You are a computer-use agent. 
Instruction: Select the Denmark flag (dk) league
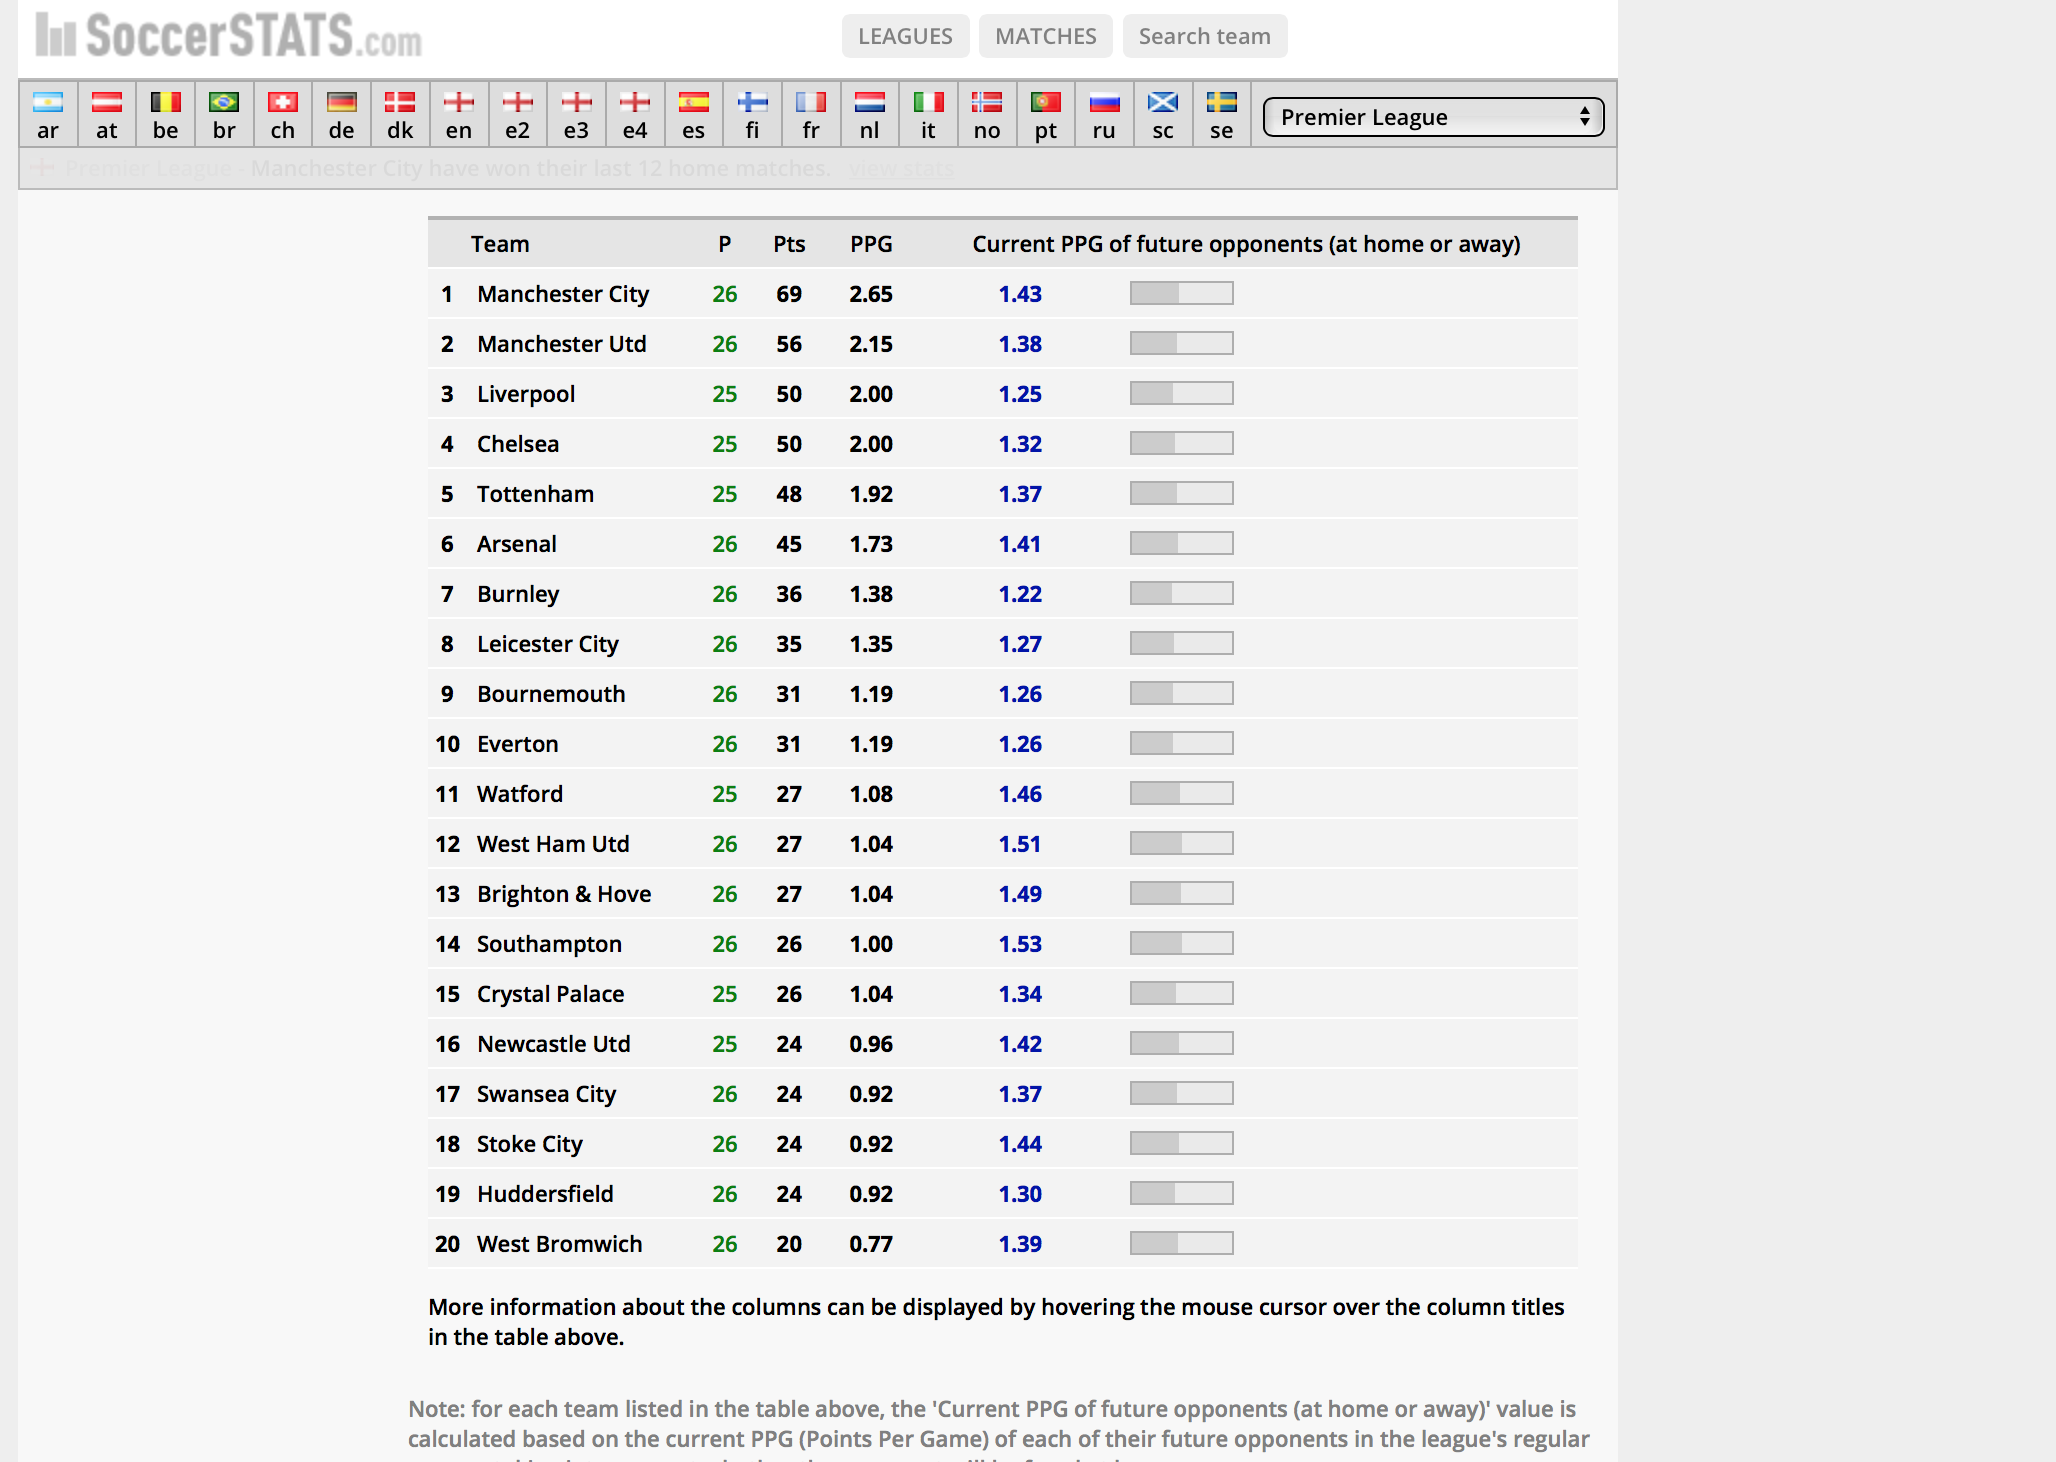pos(400,115)
